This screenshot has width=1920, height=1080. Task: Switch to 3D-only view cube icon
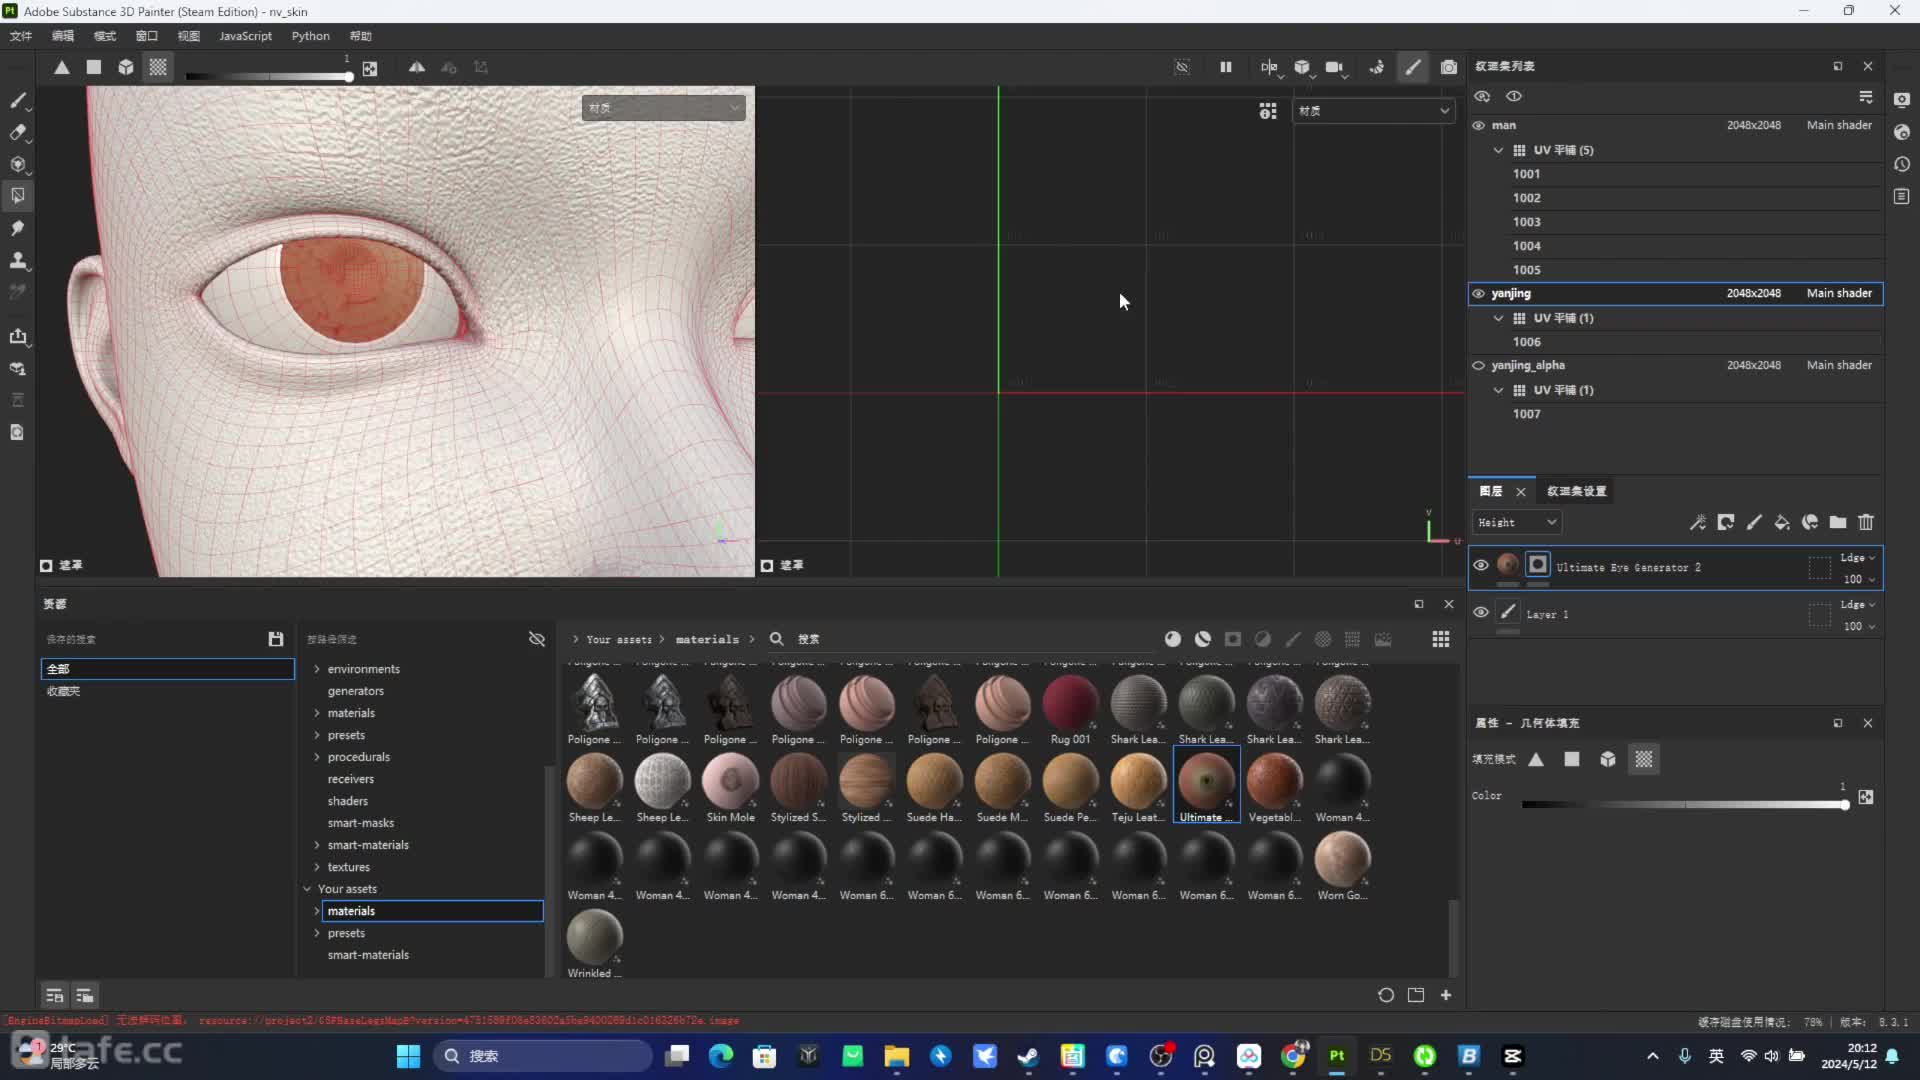[x=1302, y=67]
